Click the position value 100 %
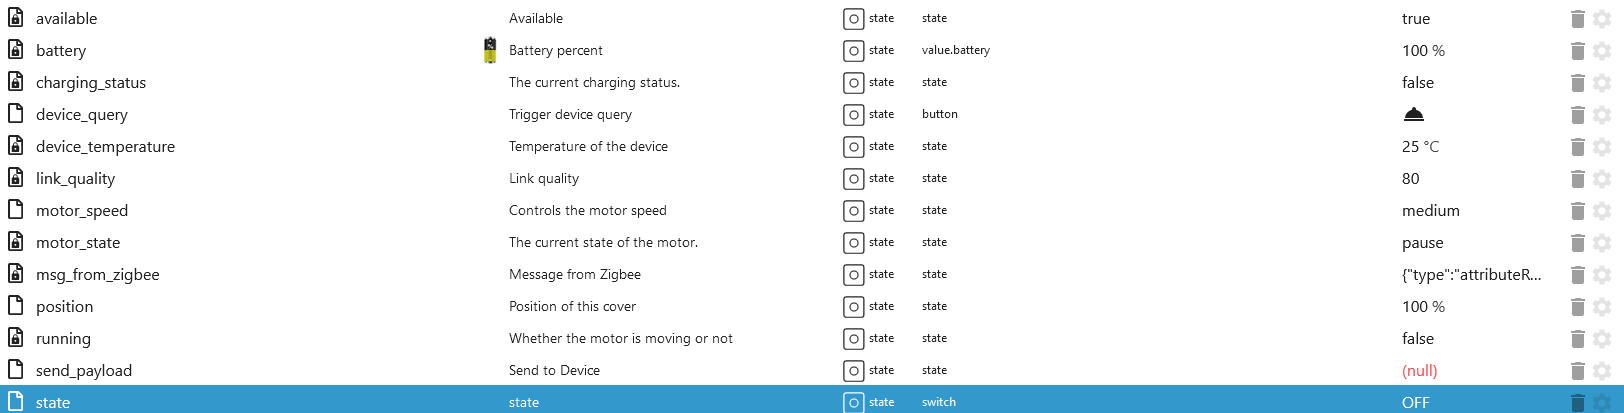The width and height of the screenshot is (1624, 413). (1423, 307)
